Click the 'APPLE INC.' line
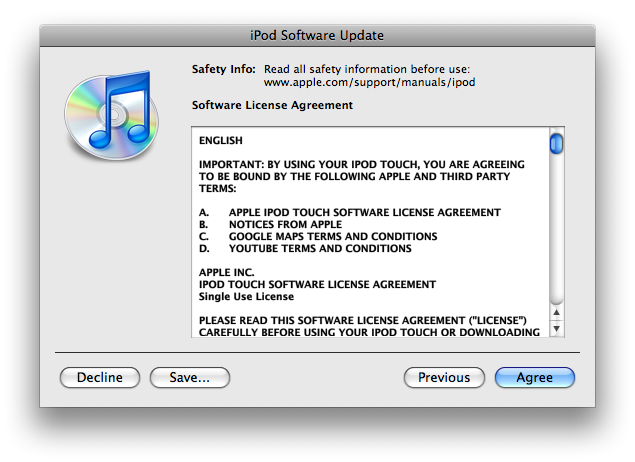 [226, 272]
